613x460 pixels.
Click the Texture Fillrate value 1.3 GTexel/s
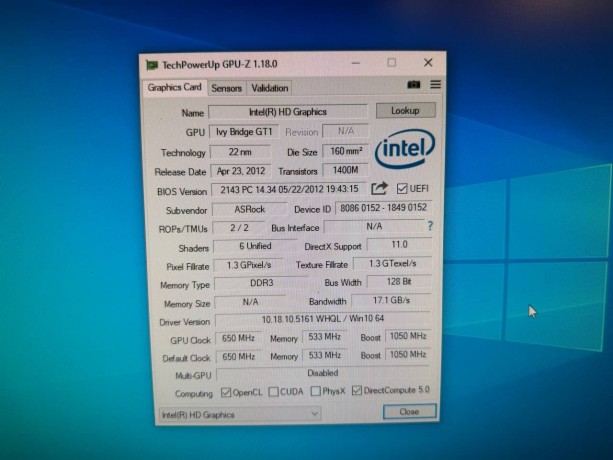(x=393, y=264)
